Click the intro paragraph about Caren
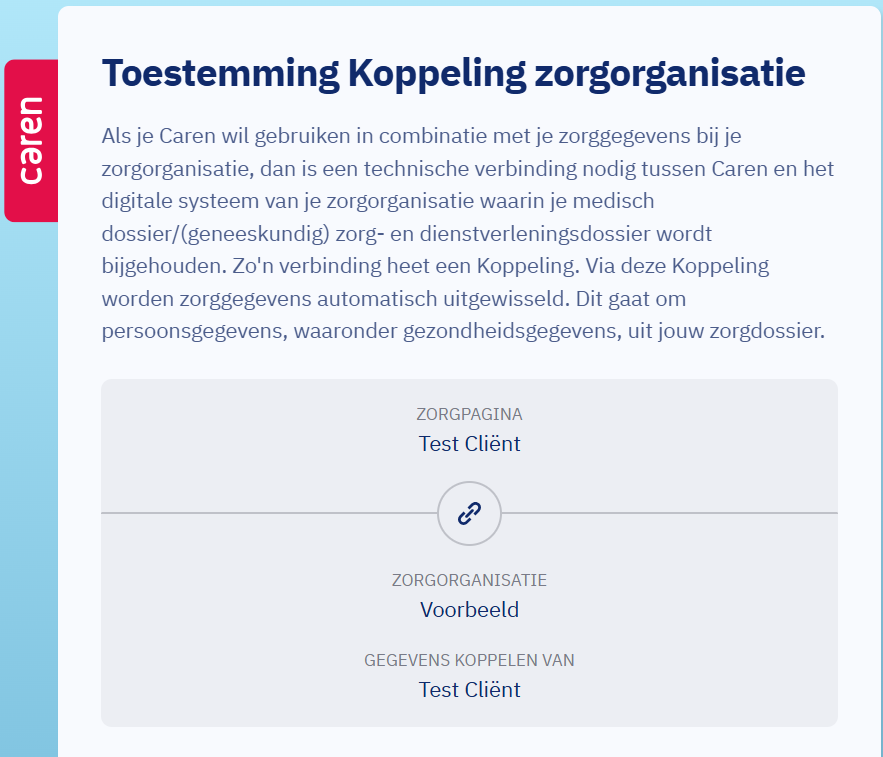The height and width of the screenshot is (757, 883). pyautogui.click(x=467, y=233)
